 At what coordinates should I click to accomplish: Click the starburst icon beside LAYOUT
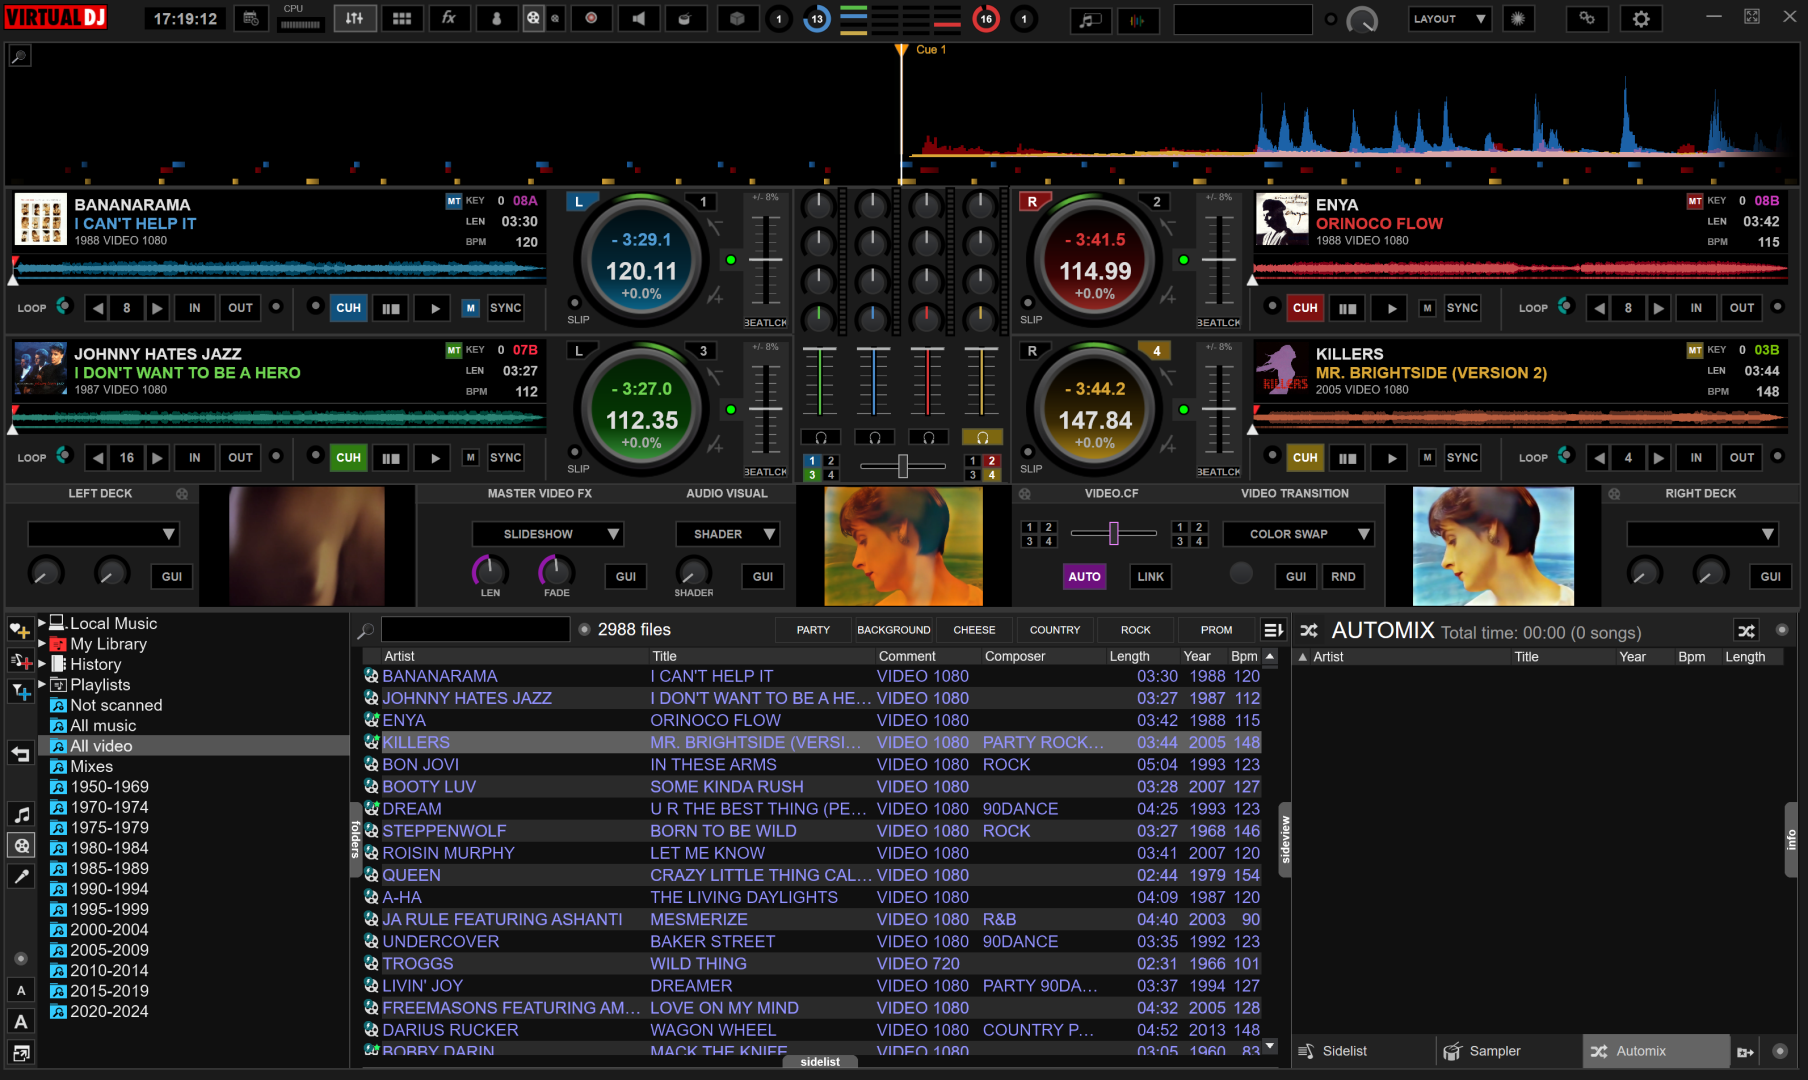click(1518, 19)
